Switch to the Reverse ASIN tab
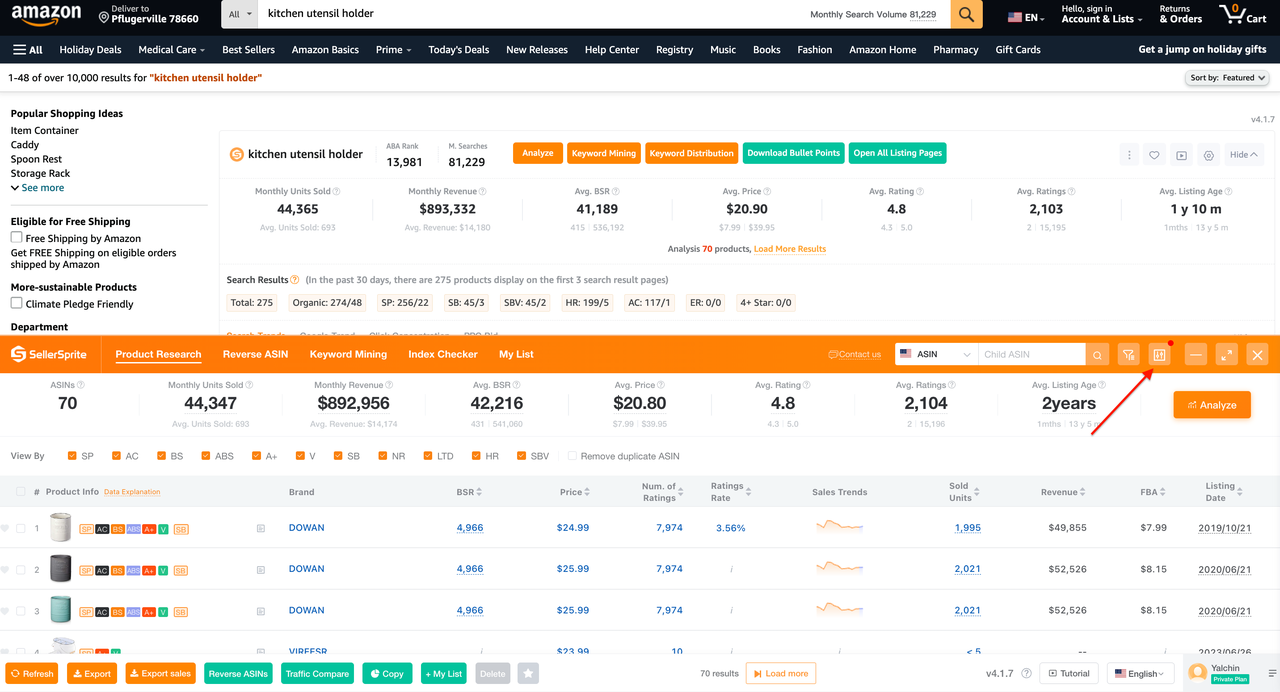Image resolution: width=1280 pixels, height=692 pixels. click(255, 354)
